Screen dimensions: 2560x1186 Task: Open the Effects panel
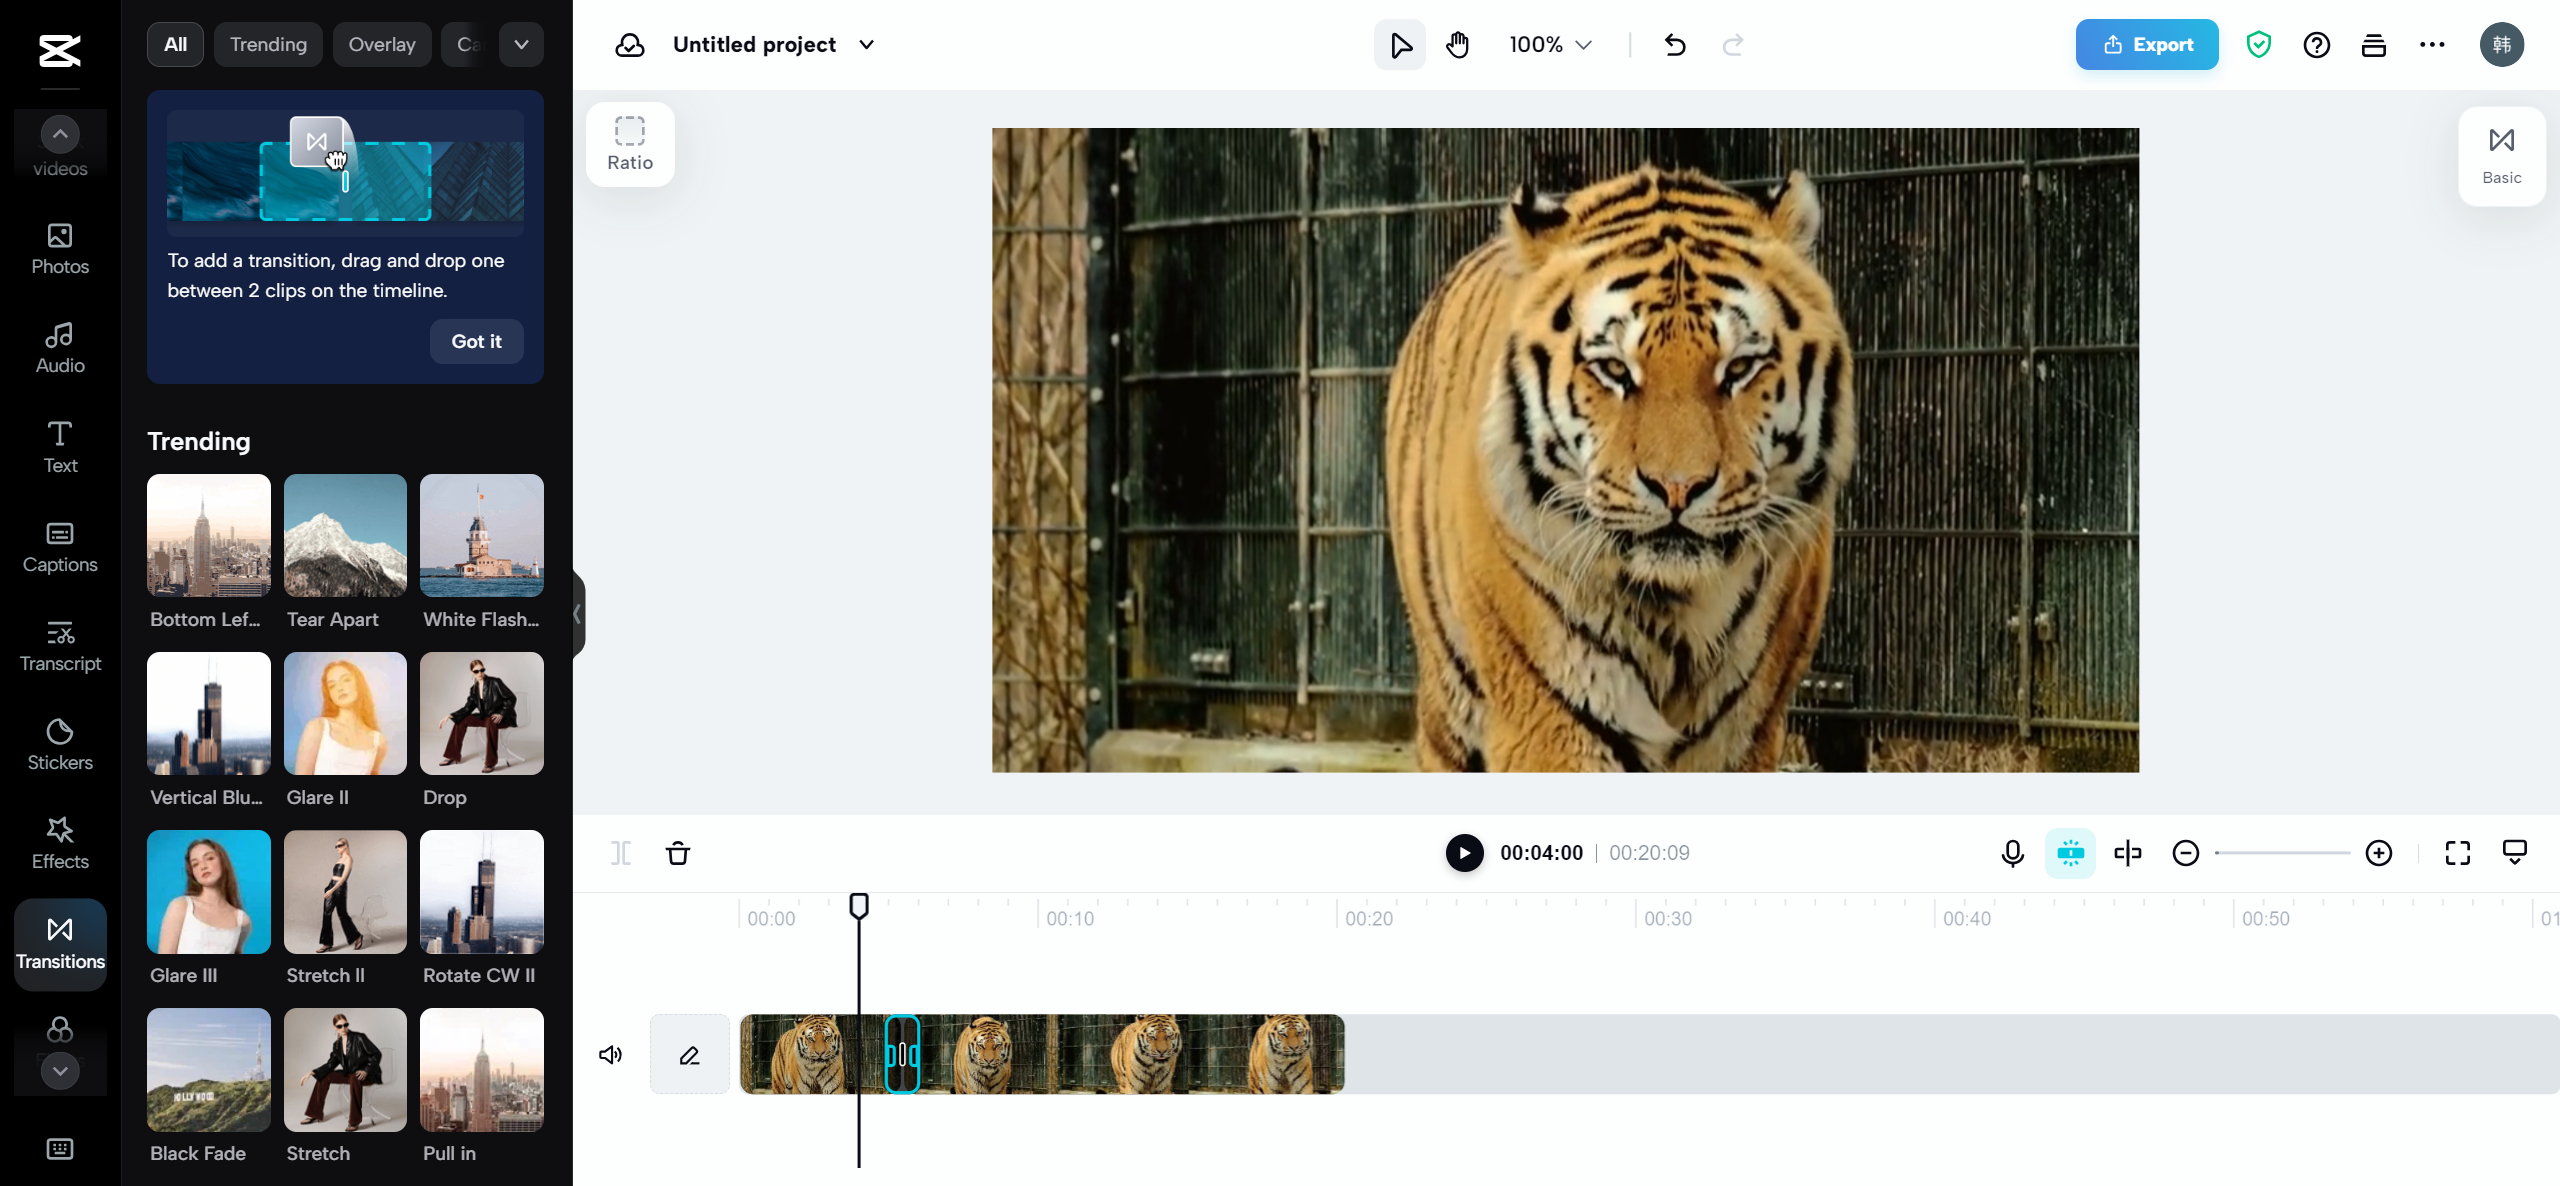[x=60, y=843]
